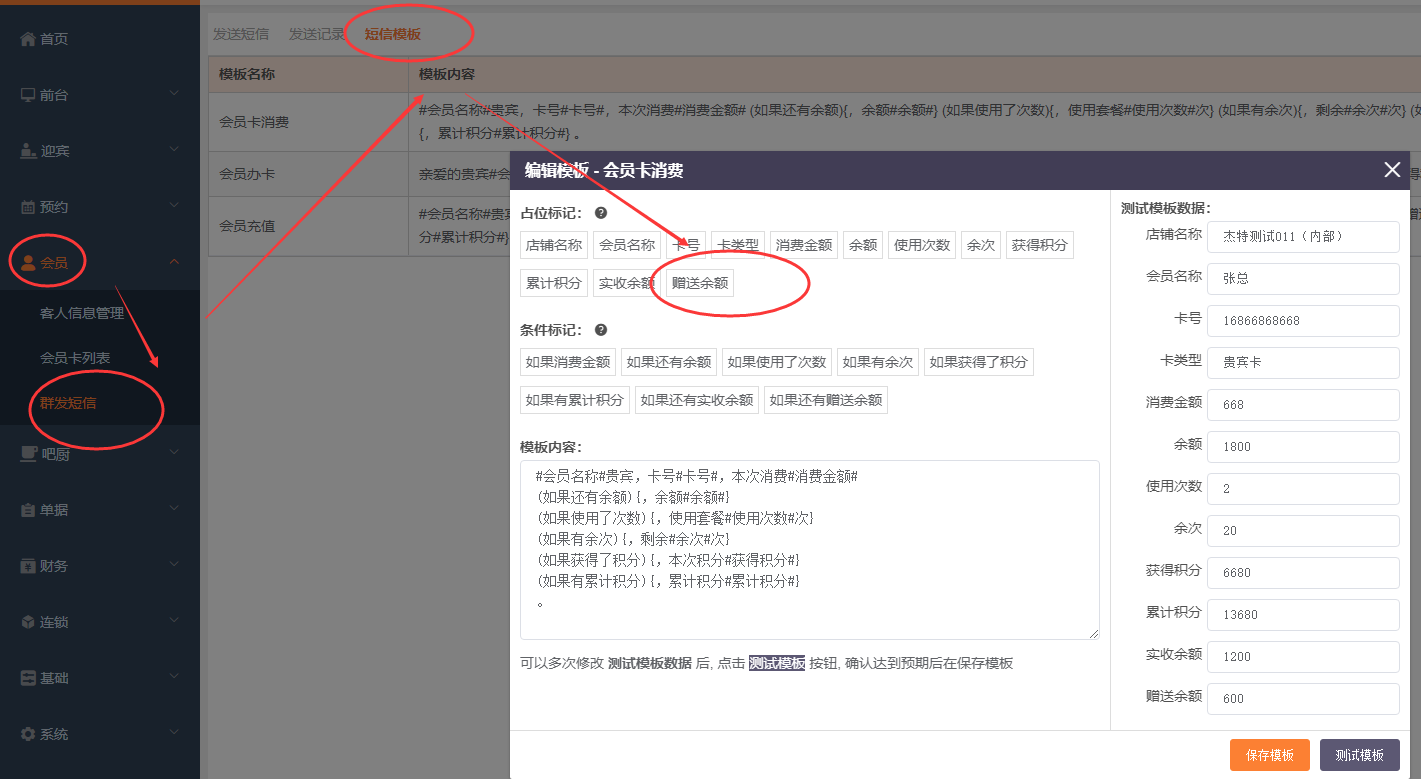Expand the 预约 sidebar menu chevron
Screen dimensions: 1421x779
[x=174, y=206]
